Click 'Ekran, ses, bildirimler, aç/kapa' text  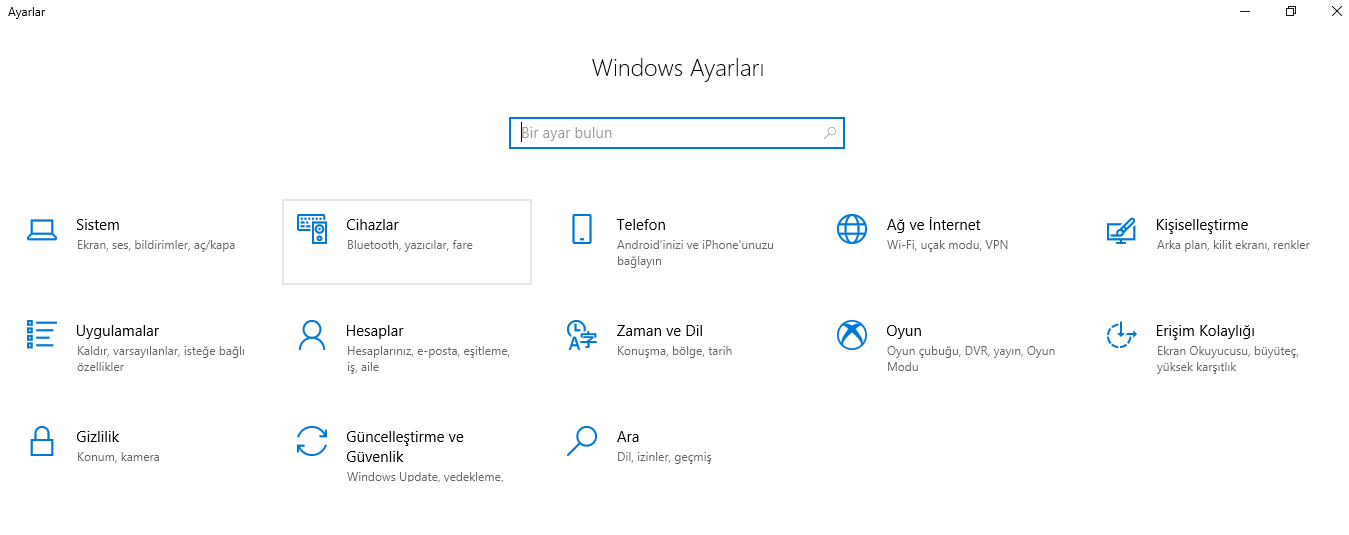click(x=156, y=245)
